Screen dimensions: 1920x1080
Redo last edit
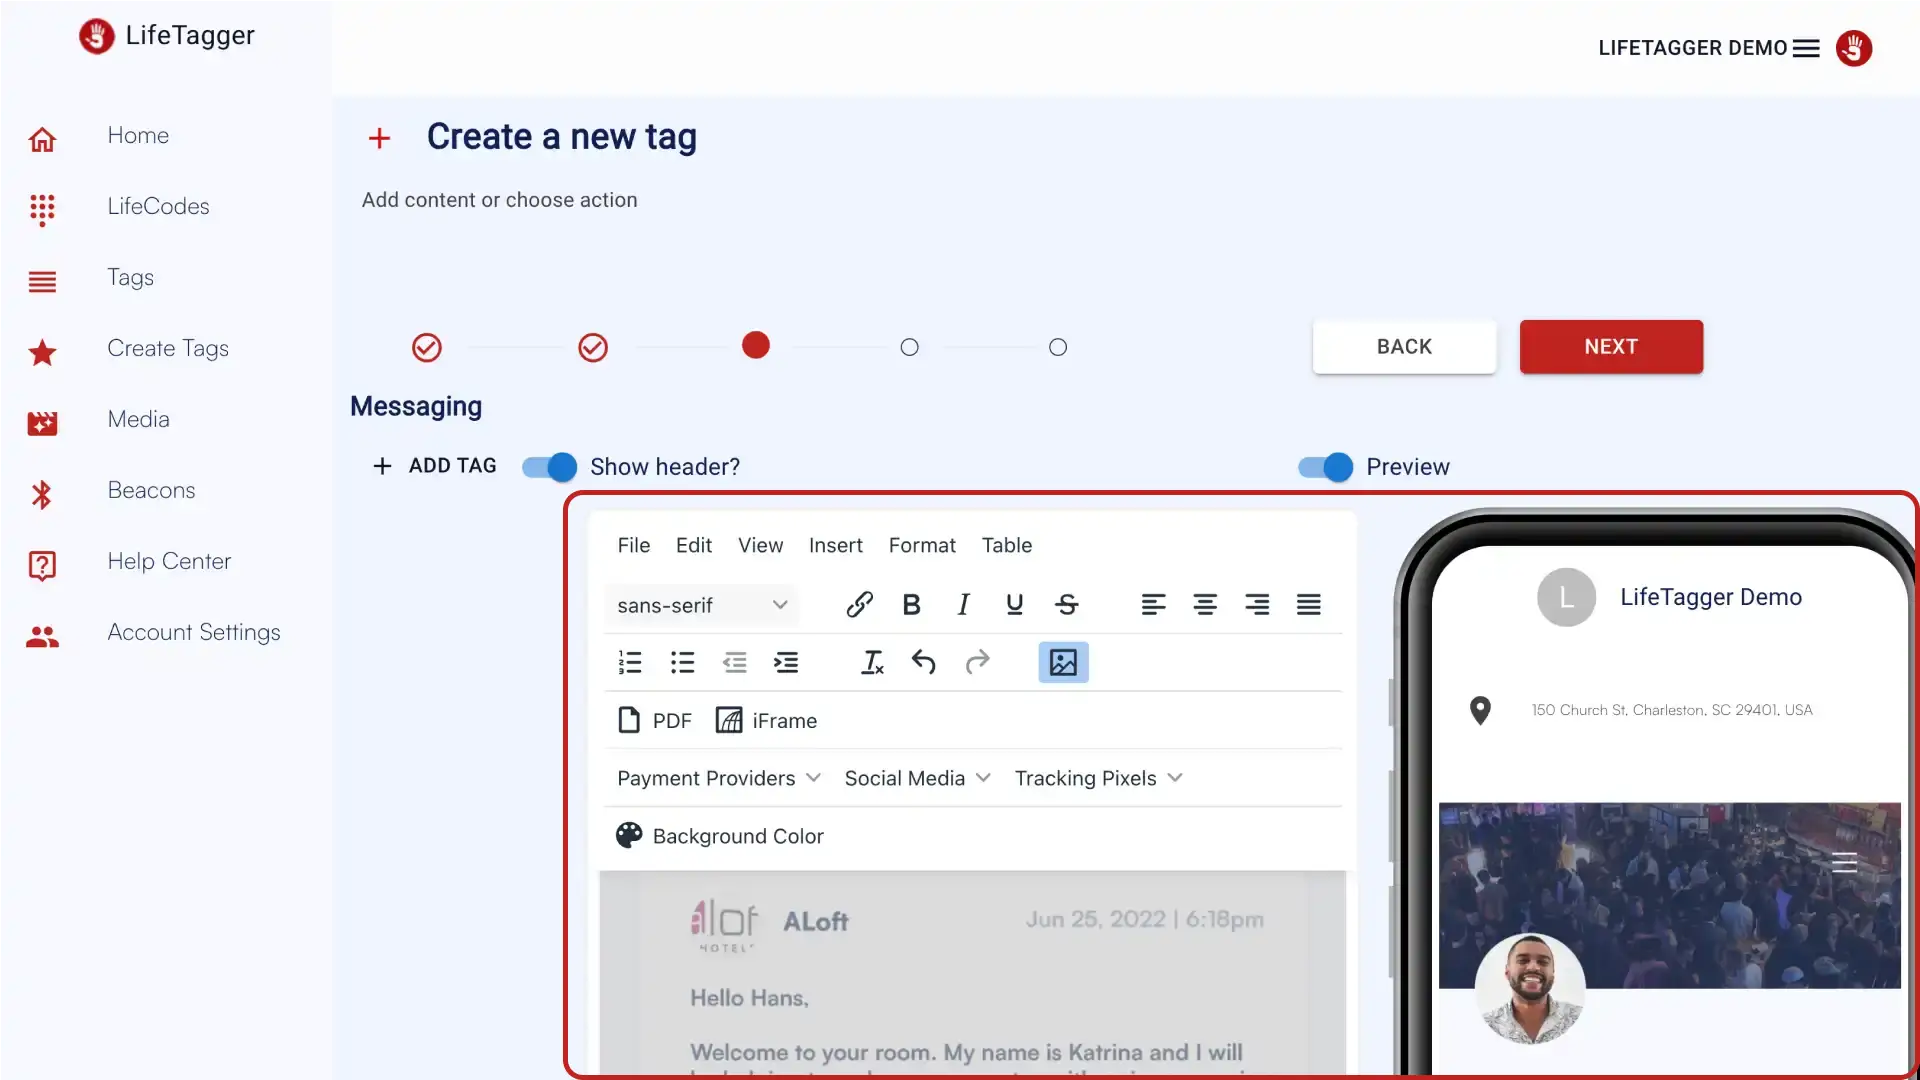click(977, 662)
